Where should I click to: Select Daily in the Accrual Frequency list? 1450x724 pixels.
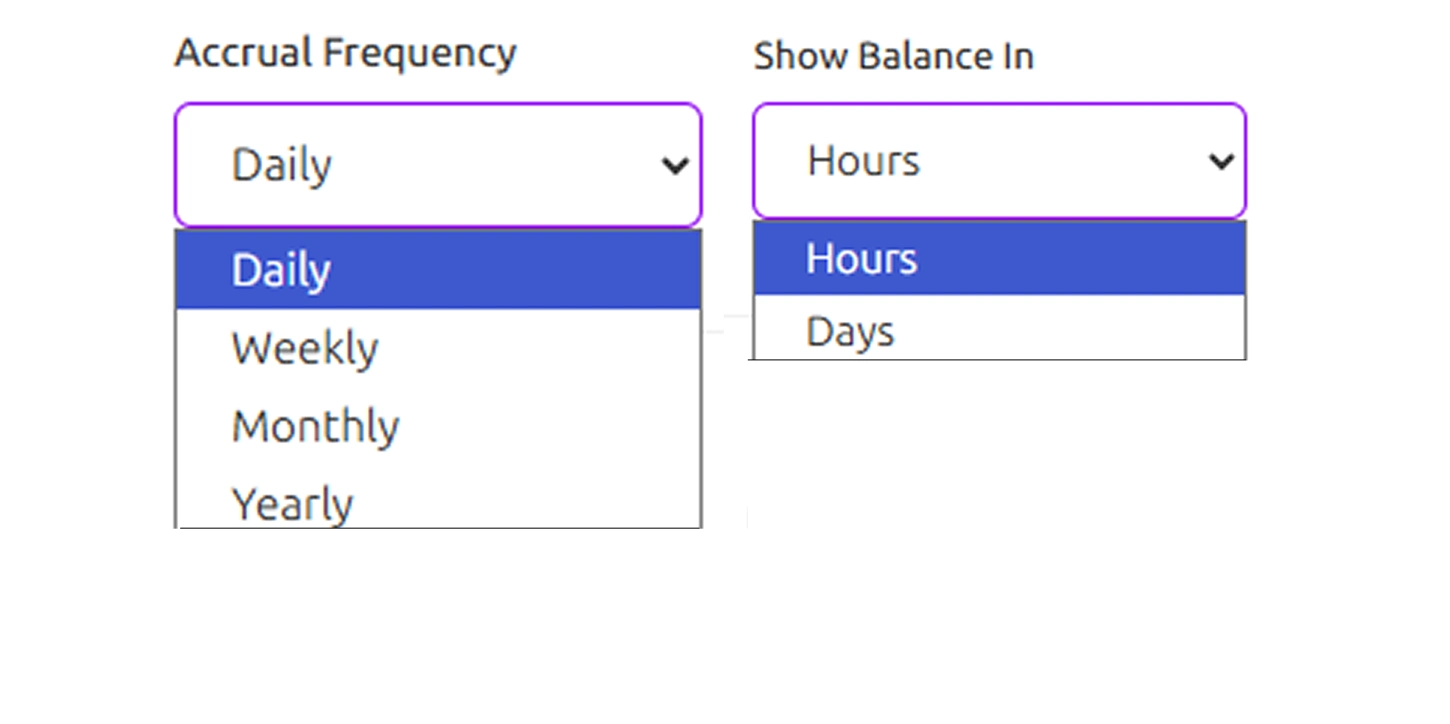point(437,270)
